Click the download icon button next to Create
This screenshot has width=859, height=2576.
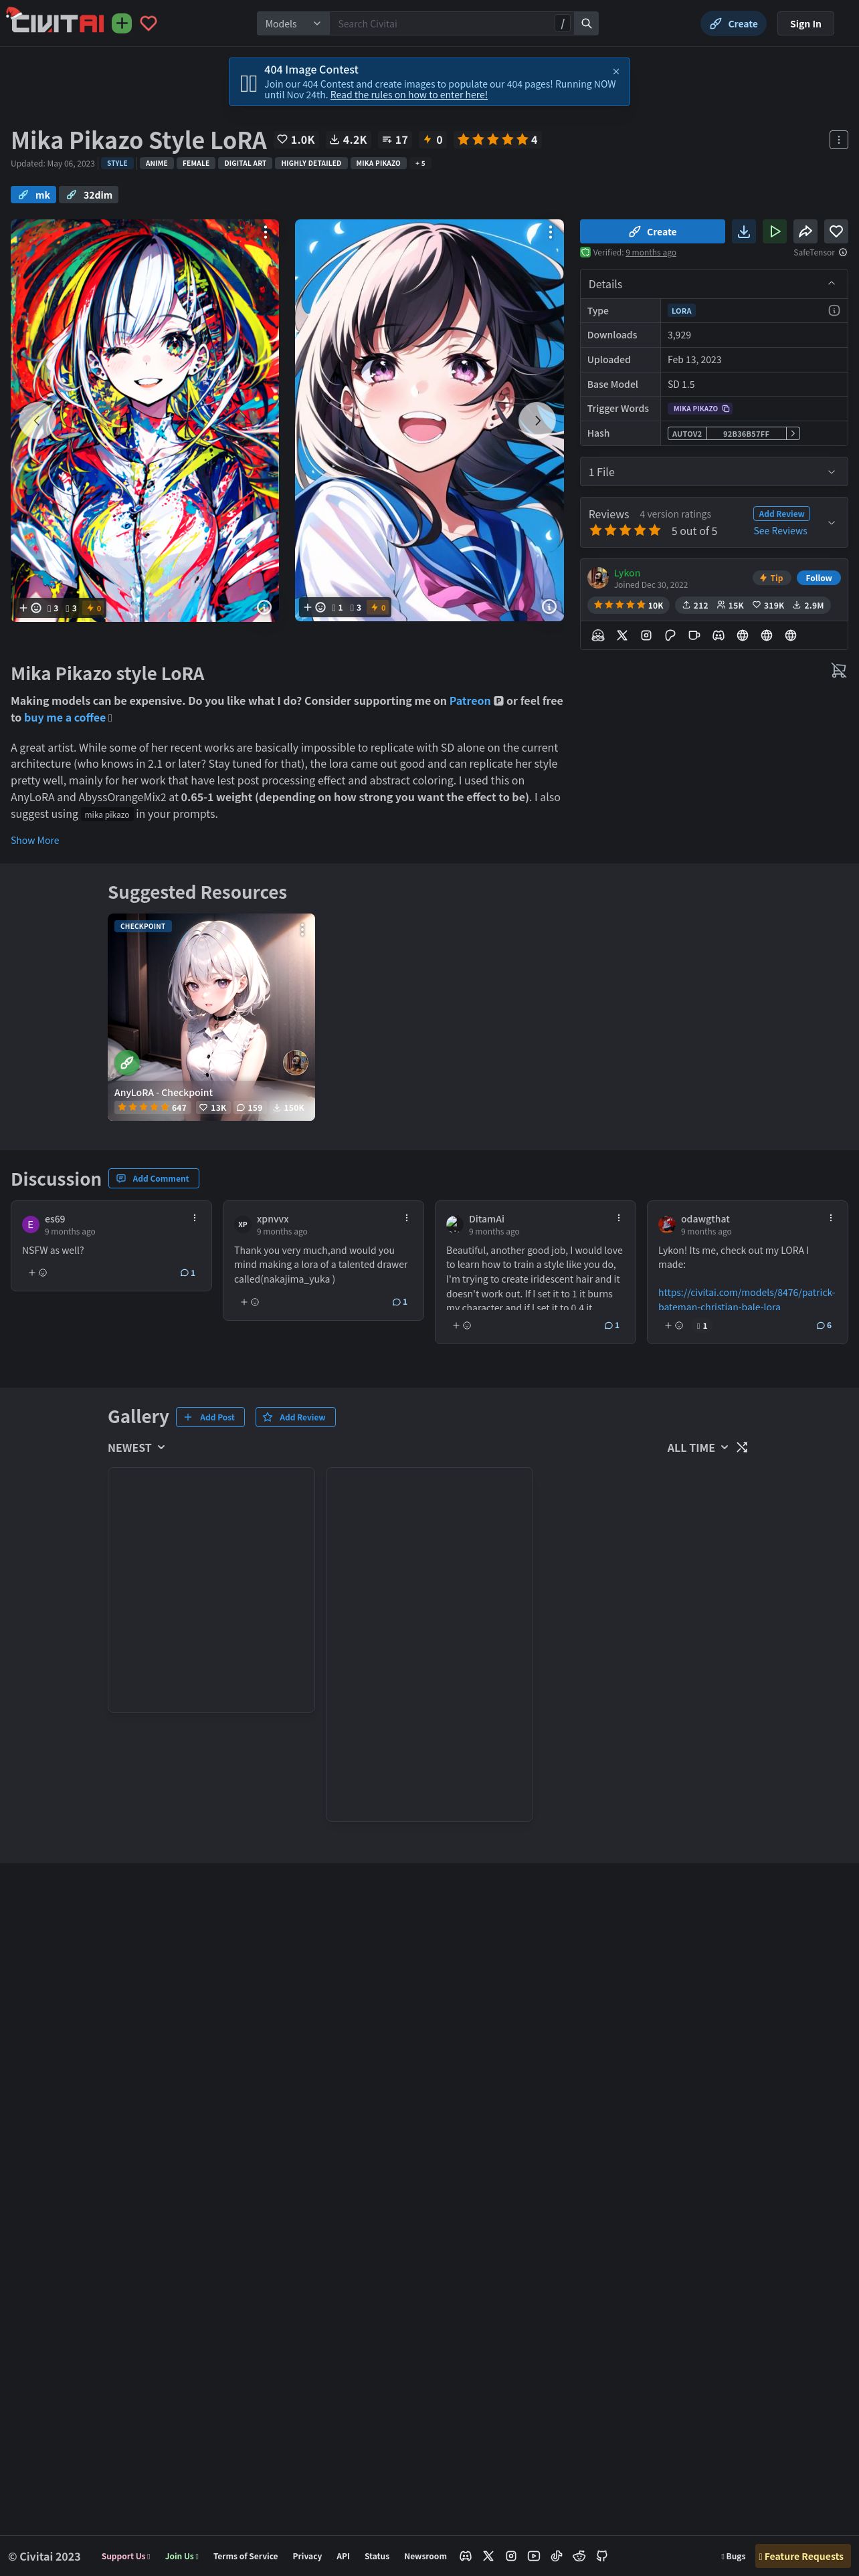[x=744, y=231]
